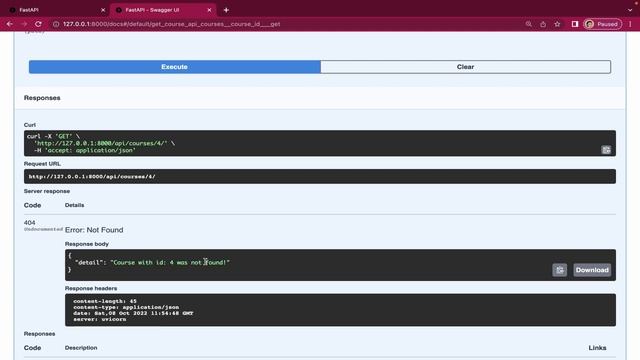Click the Description column header

(x=81, y=348)
